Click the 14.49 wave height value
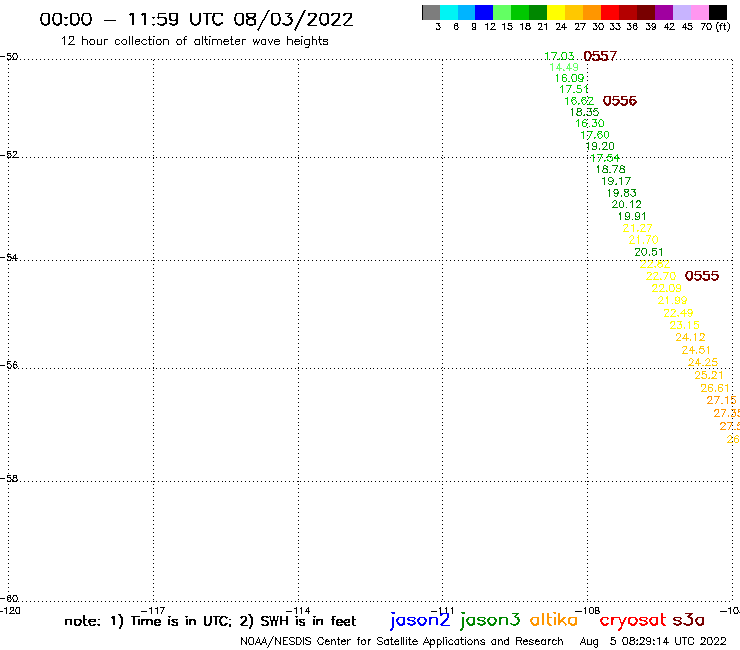Image resolution: width=740 pixels, height=650 pixels. tap(564, 67)
